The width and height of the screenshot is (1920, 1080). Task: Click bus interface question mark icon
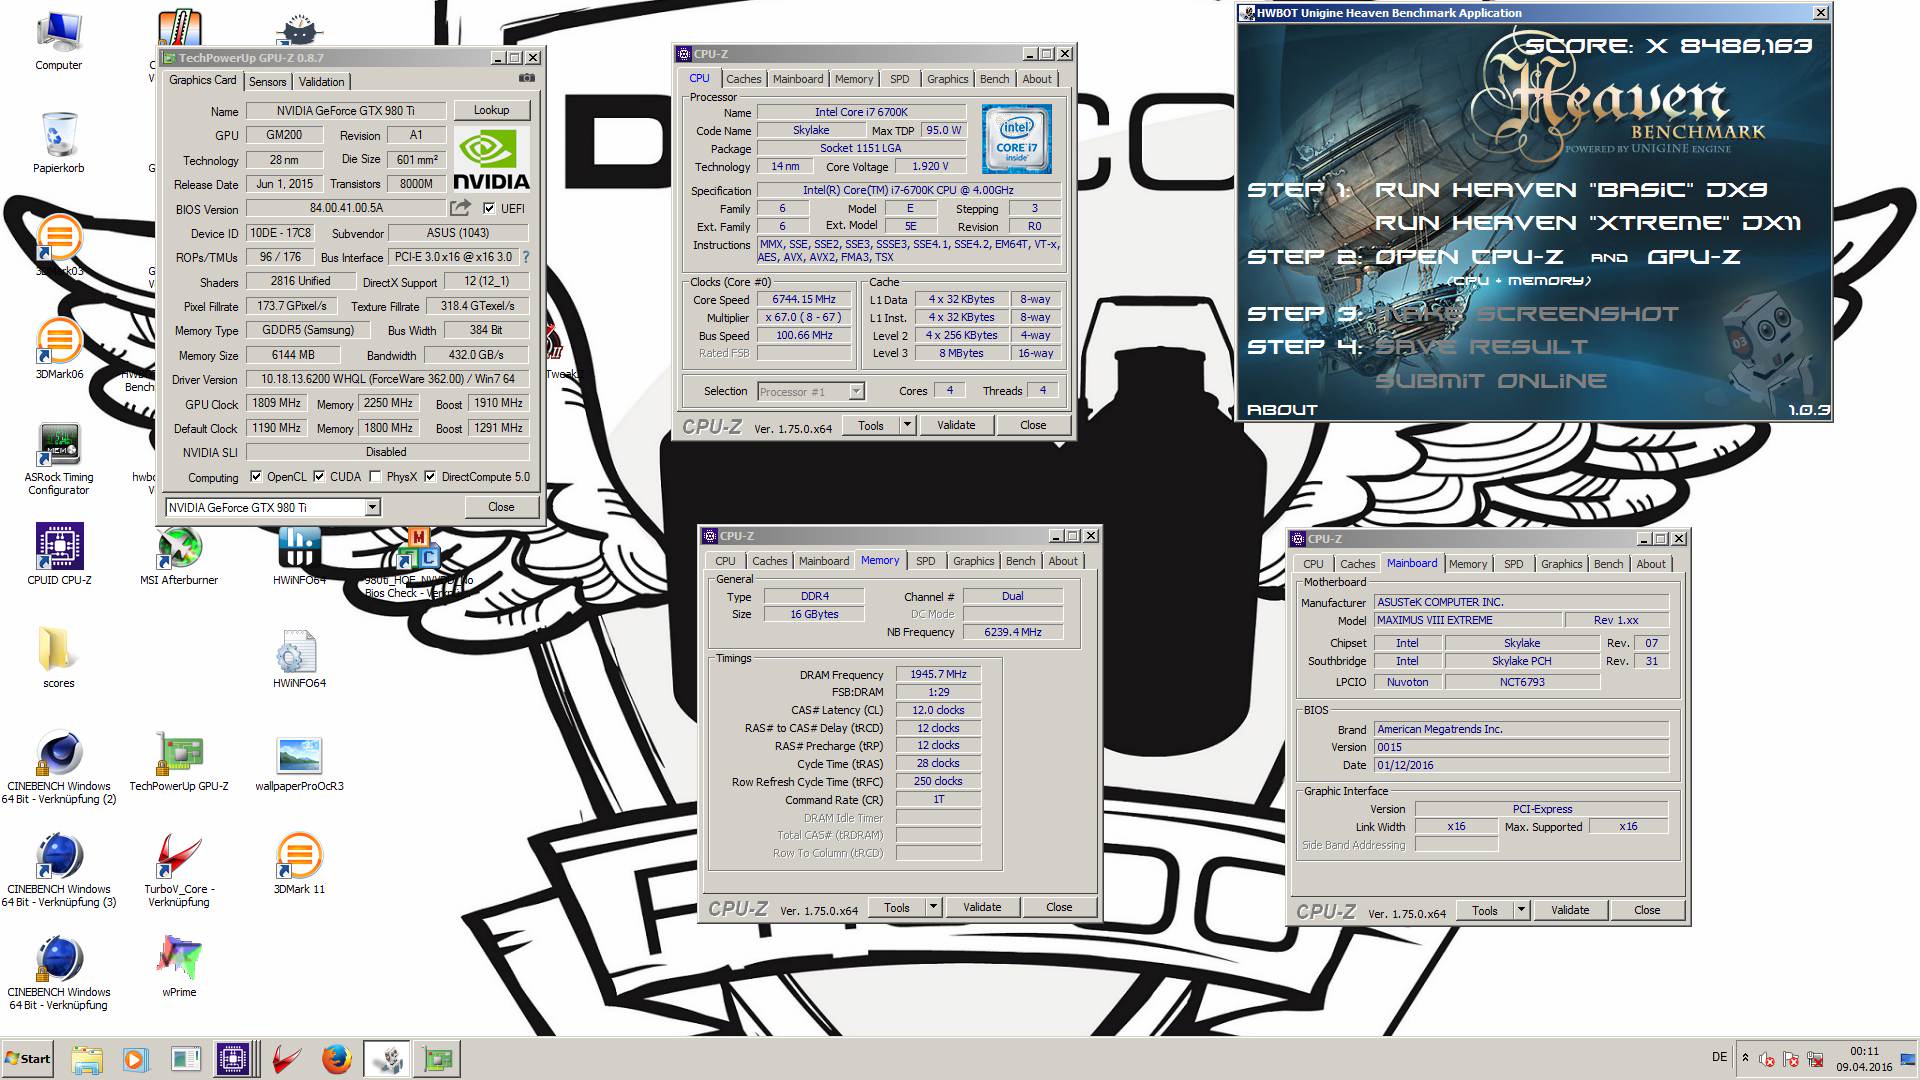(x=526, y=257)
